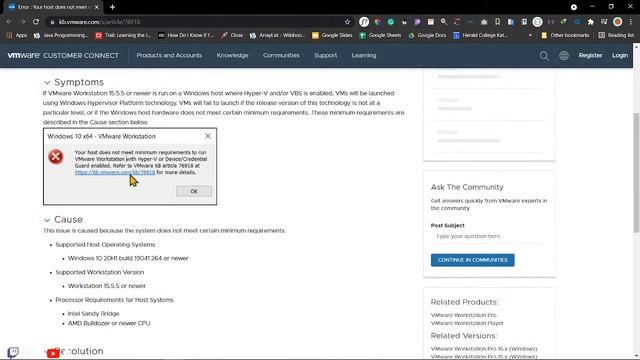Click the vmware Customer Connect logo
Screen dimensions: 640x360
click(x=63, y=56)
